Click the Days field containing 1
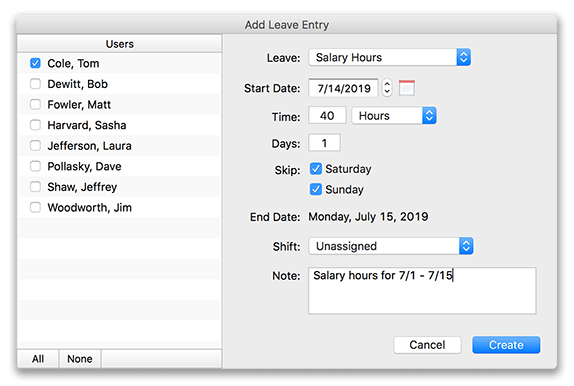This screenshot has width=574, height=386. [324, 143]
